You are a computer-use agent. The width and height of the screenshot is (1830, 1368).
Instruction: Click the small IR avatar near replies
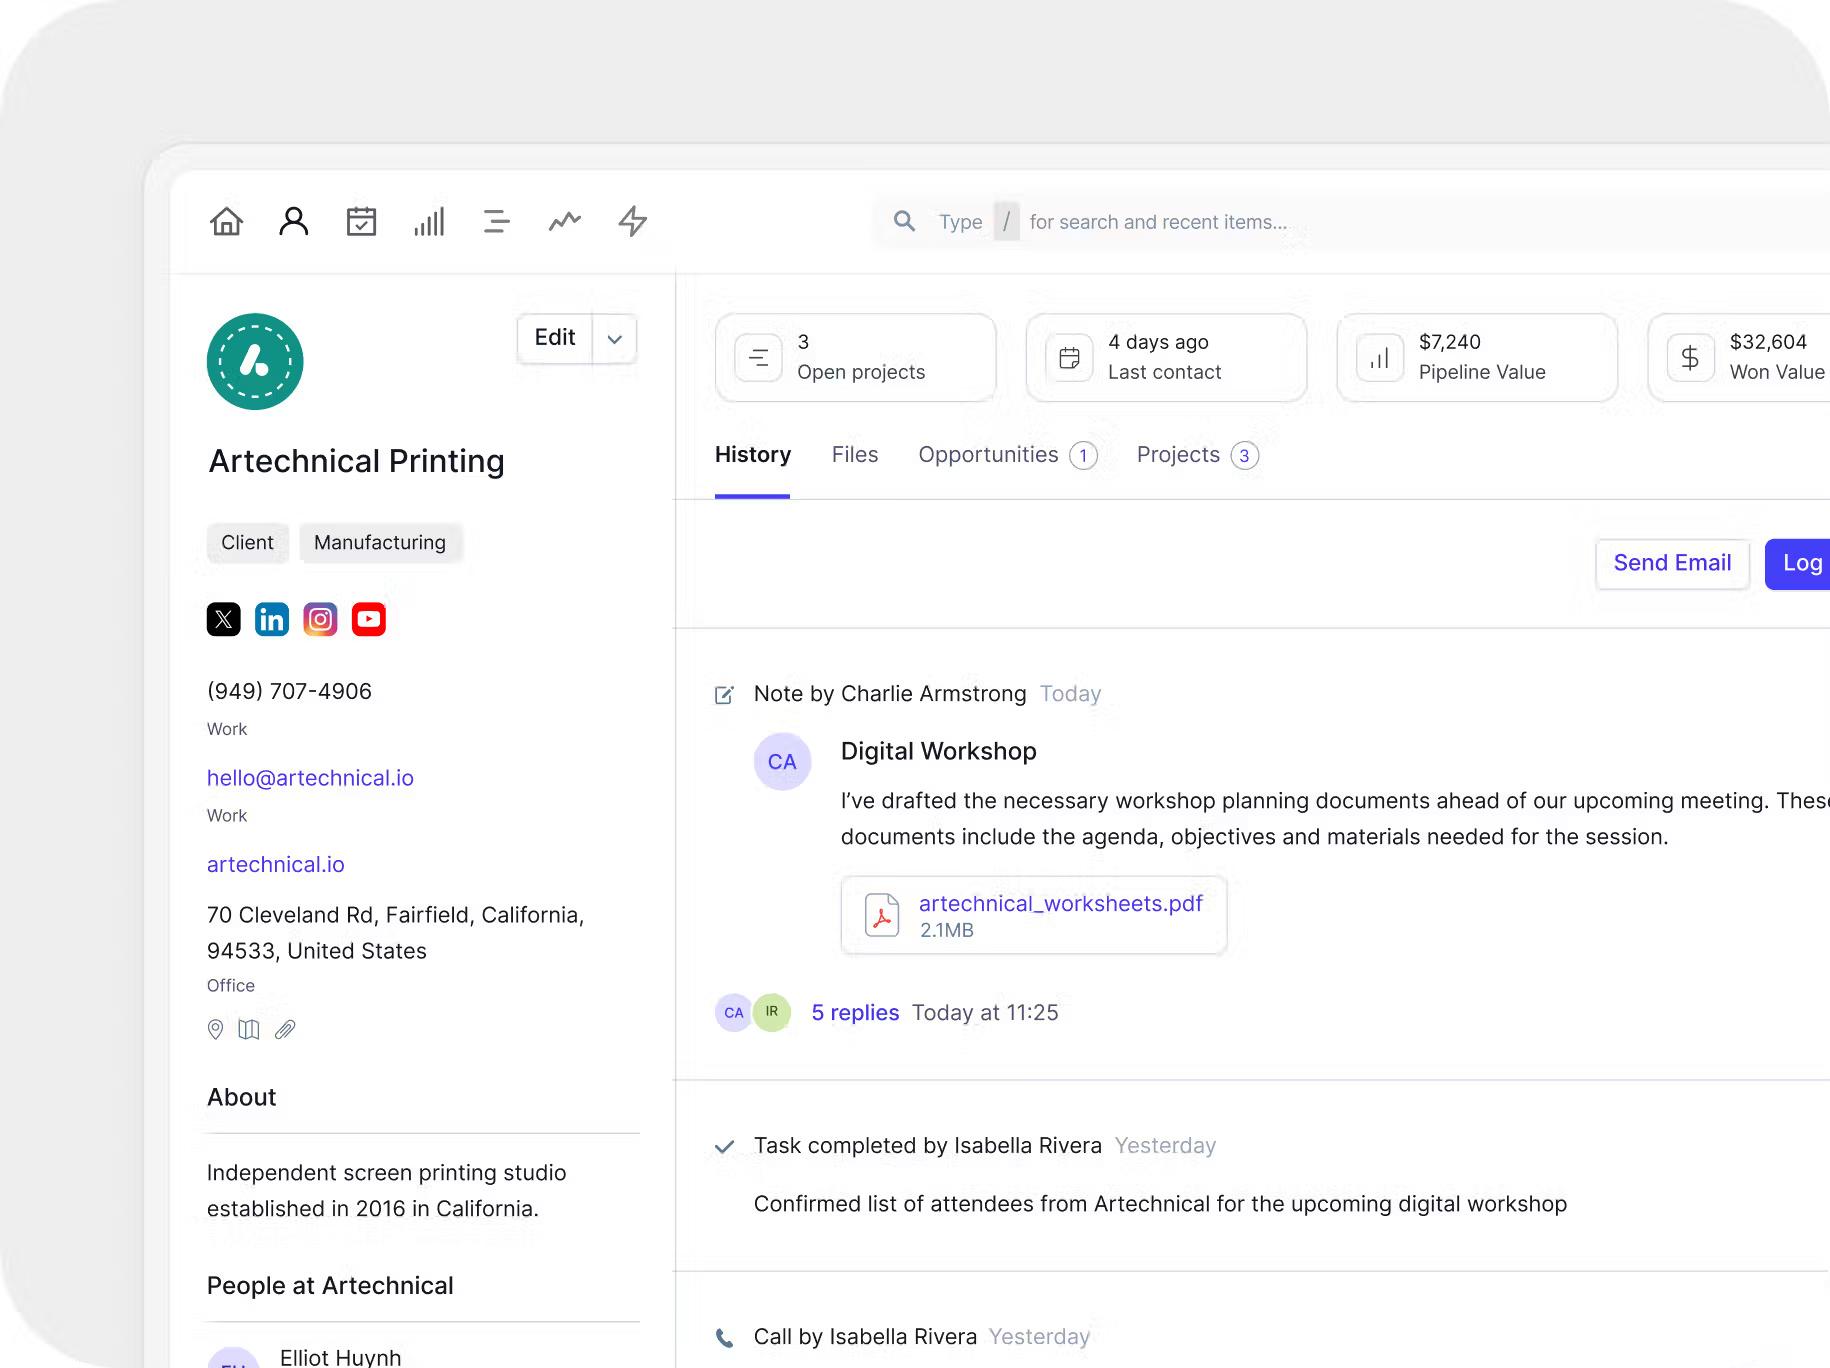(772, 1012)
